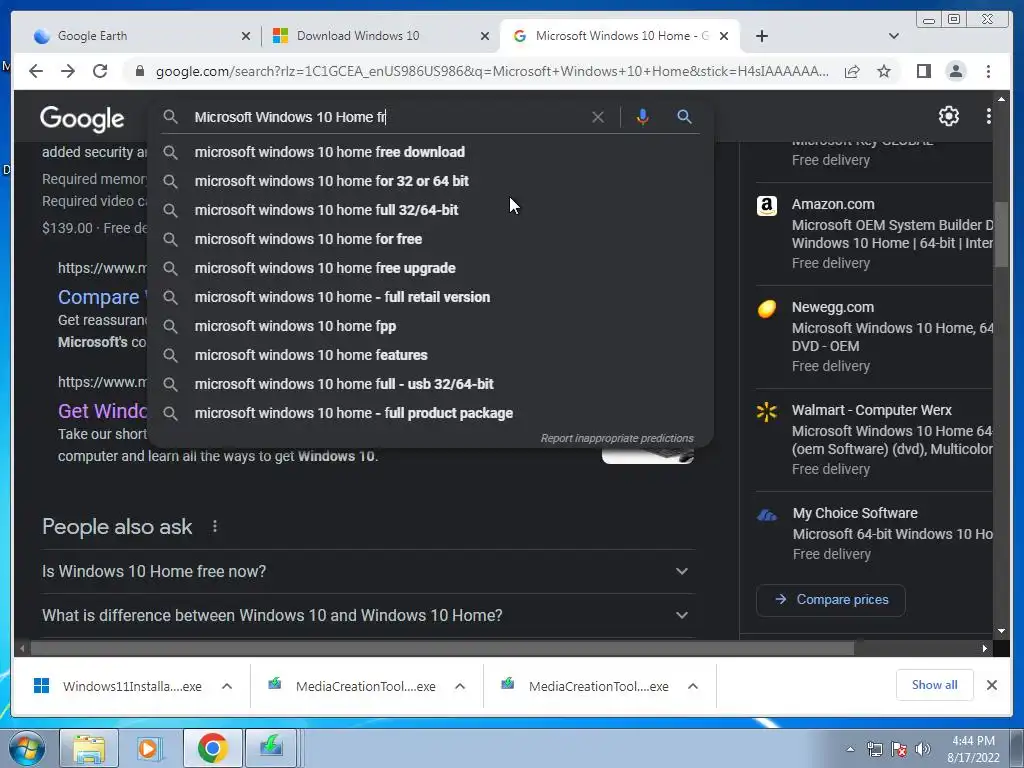Click the horizontal scrollbar thumb
1024x768 pixels.
click(442, 648)
